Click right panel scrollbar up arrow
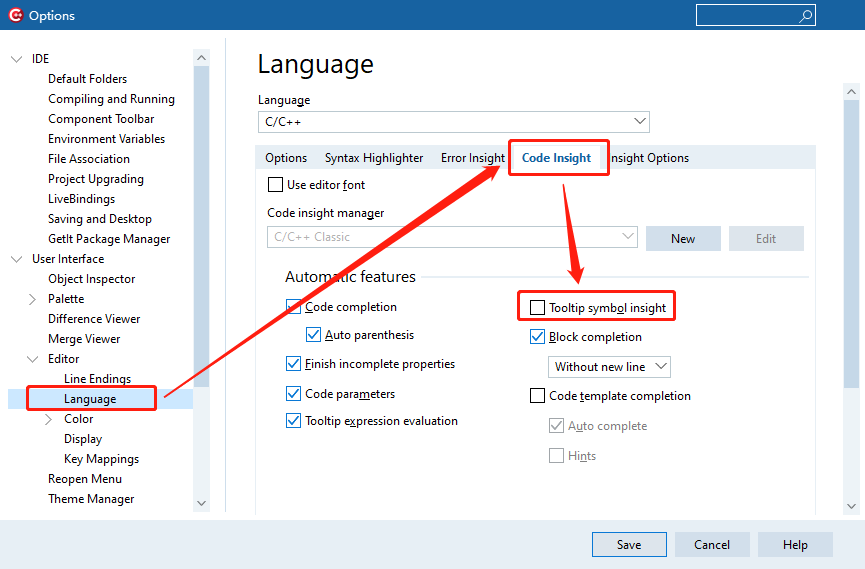 point(851,92)
